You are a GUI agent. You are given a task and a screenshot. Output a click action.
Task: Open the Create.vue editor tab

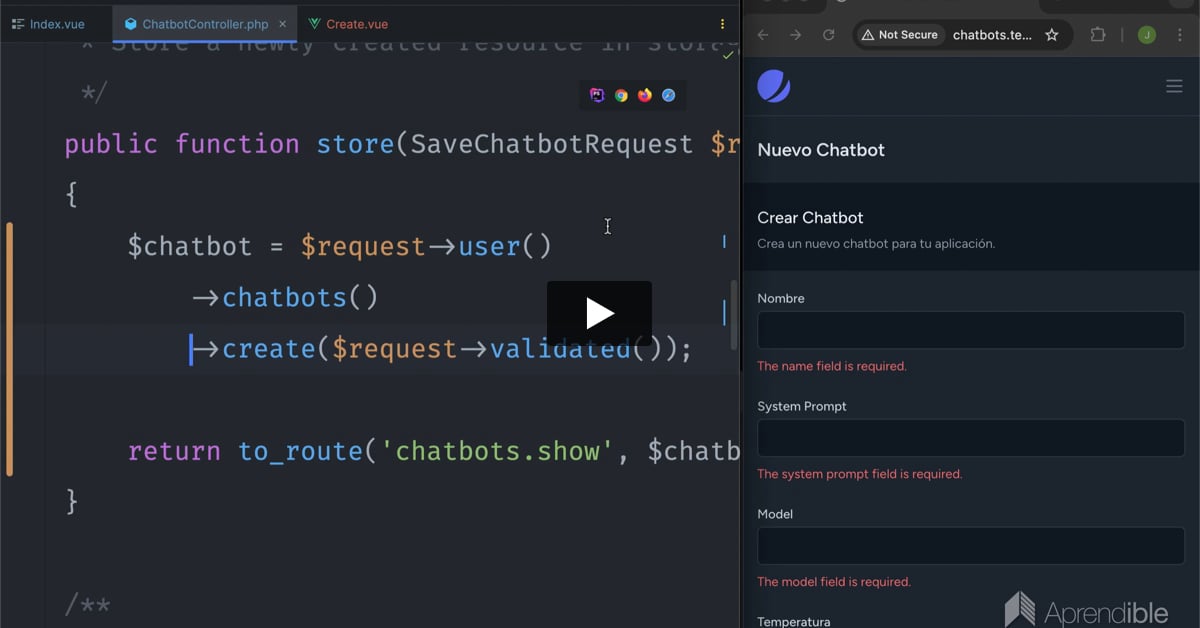click(348, 24)
